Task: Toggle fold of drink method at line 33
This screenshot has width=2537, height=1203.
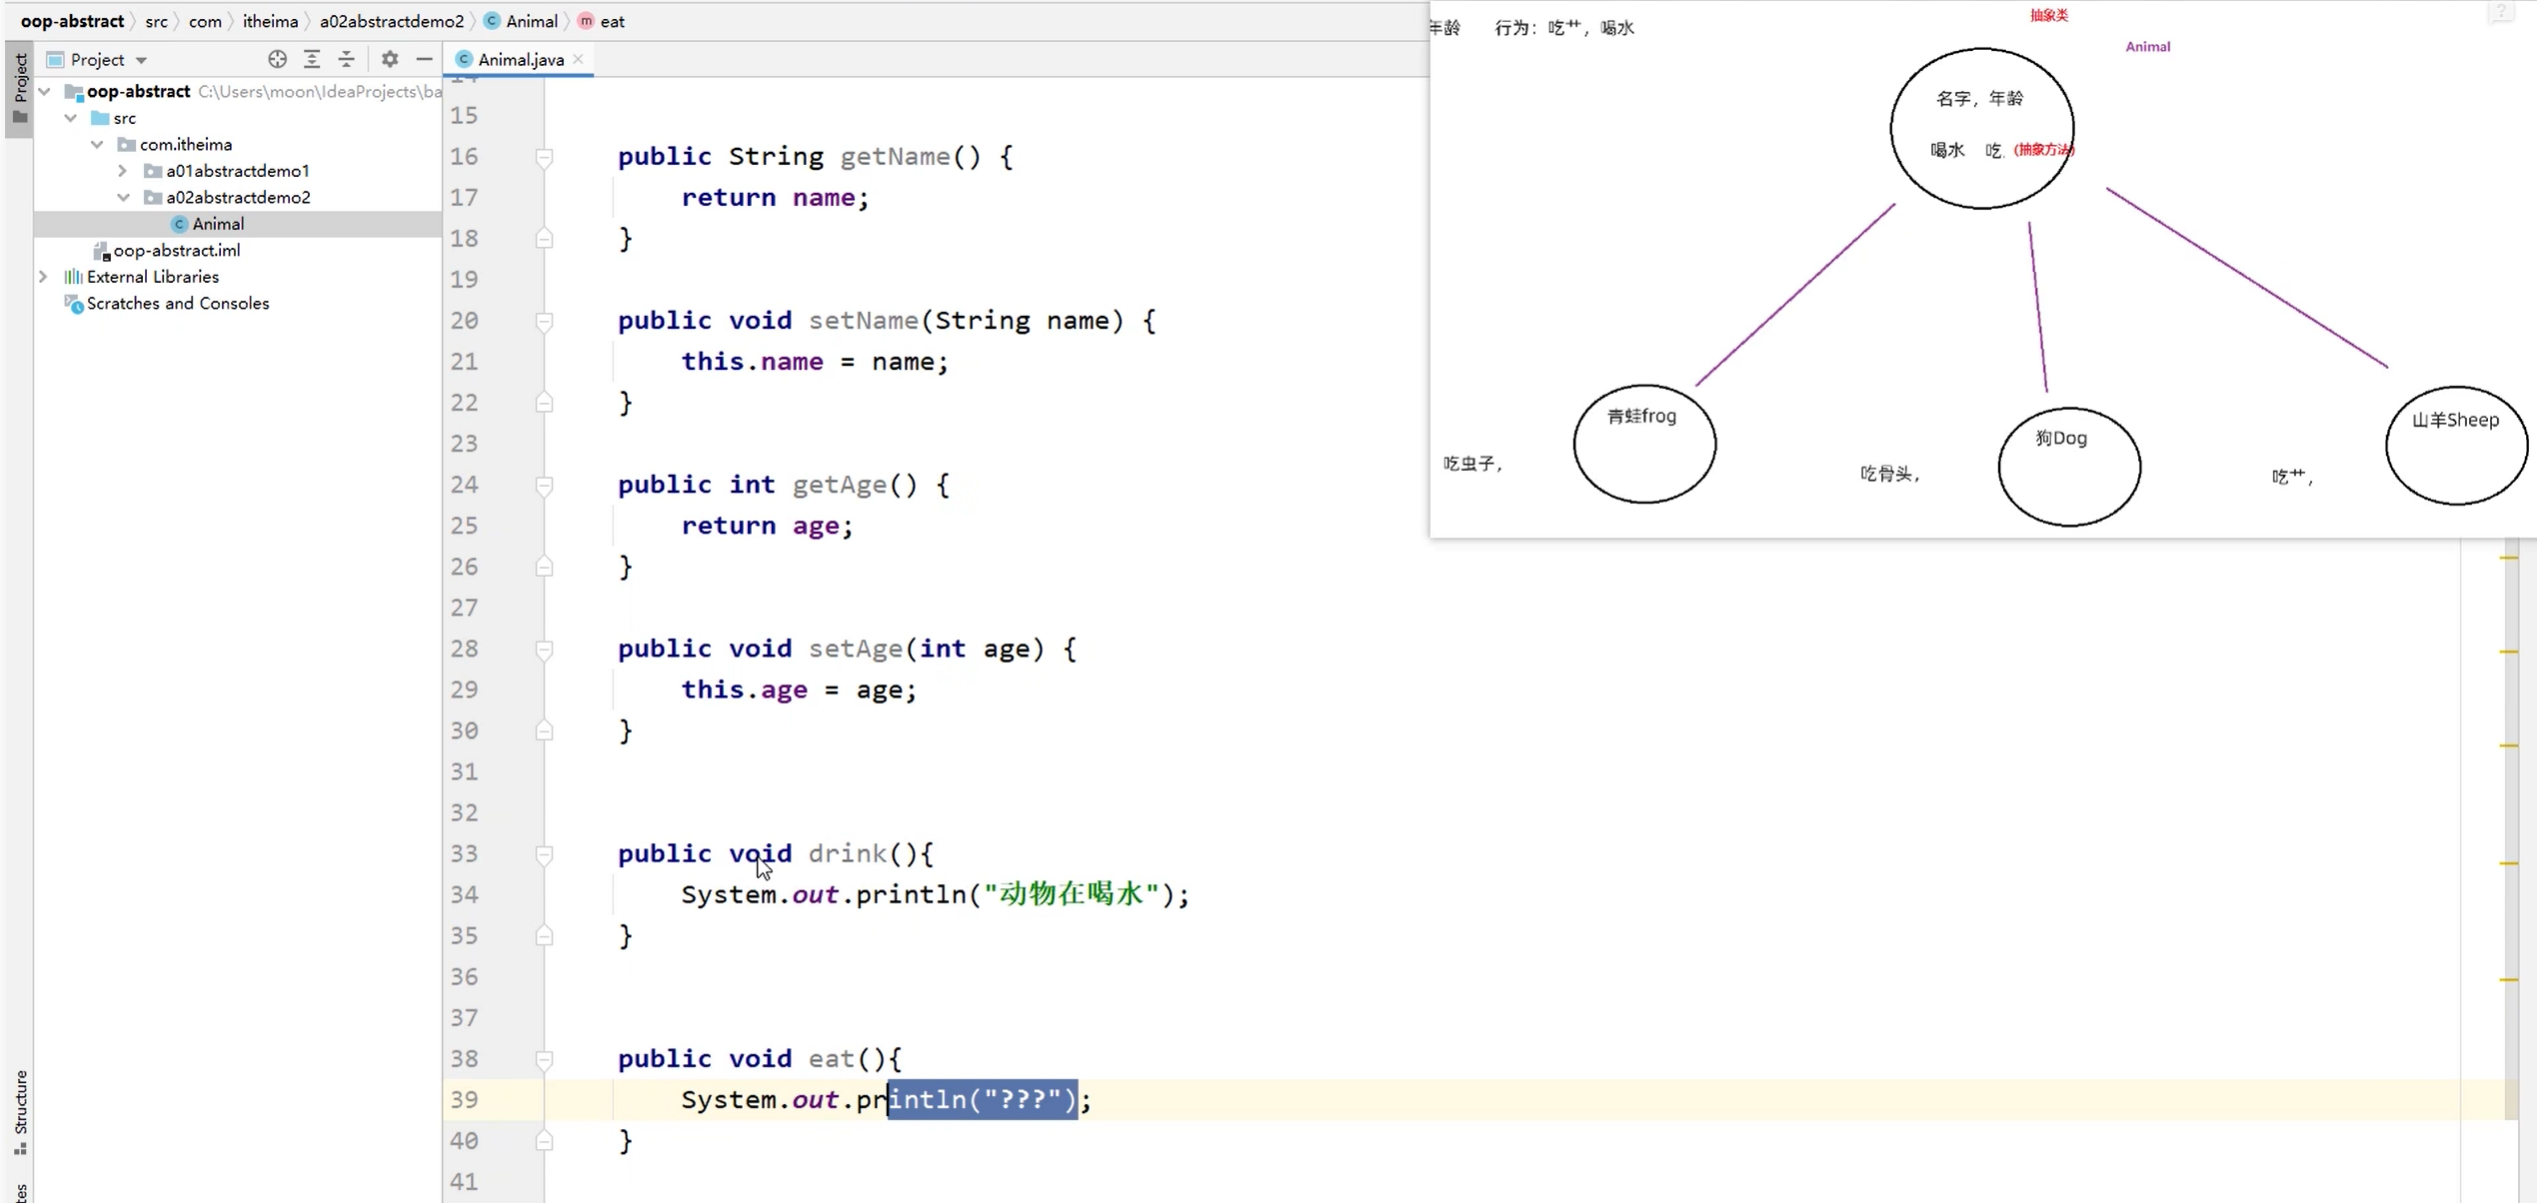Action: point(544,854)
